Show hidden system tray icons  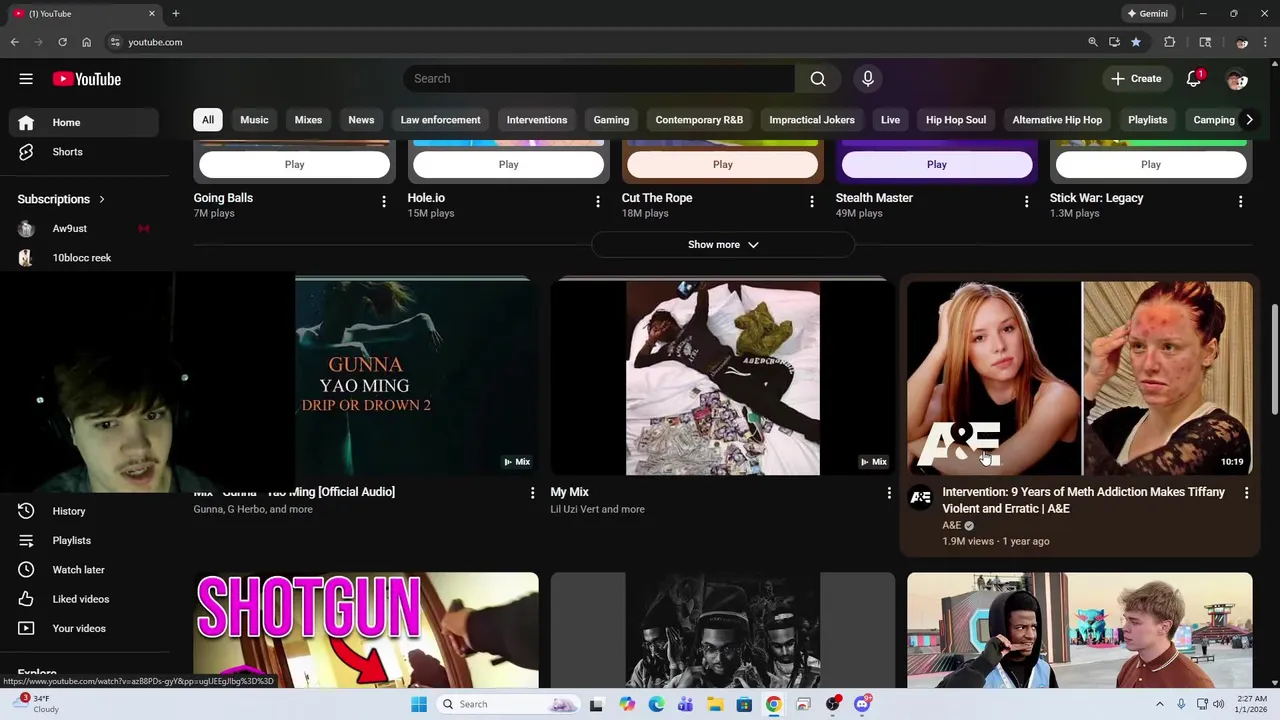tap(1159, 704)
